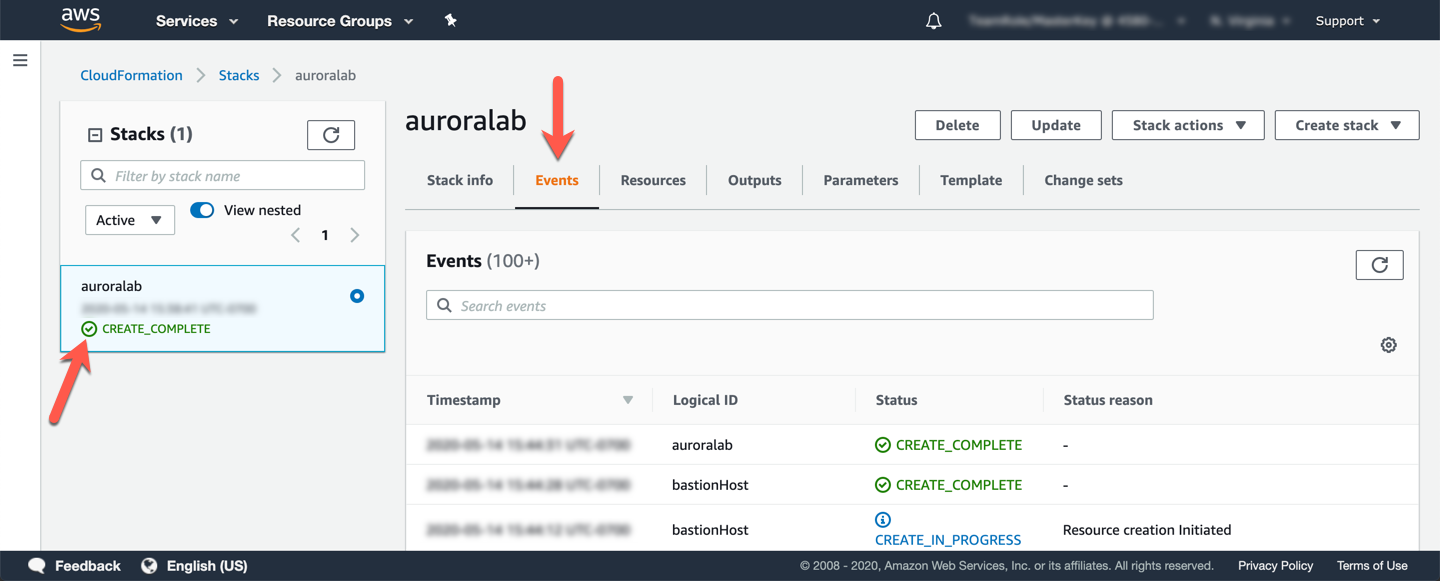Switch to the Change sets tab
1440x581 pixels.
1083,180
